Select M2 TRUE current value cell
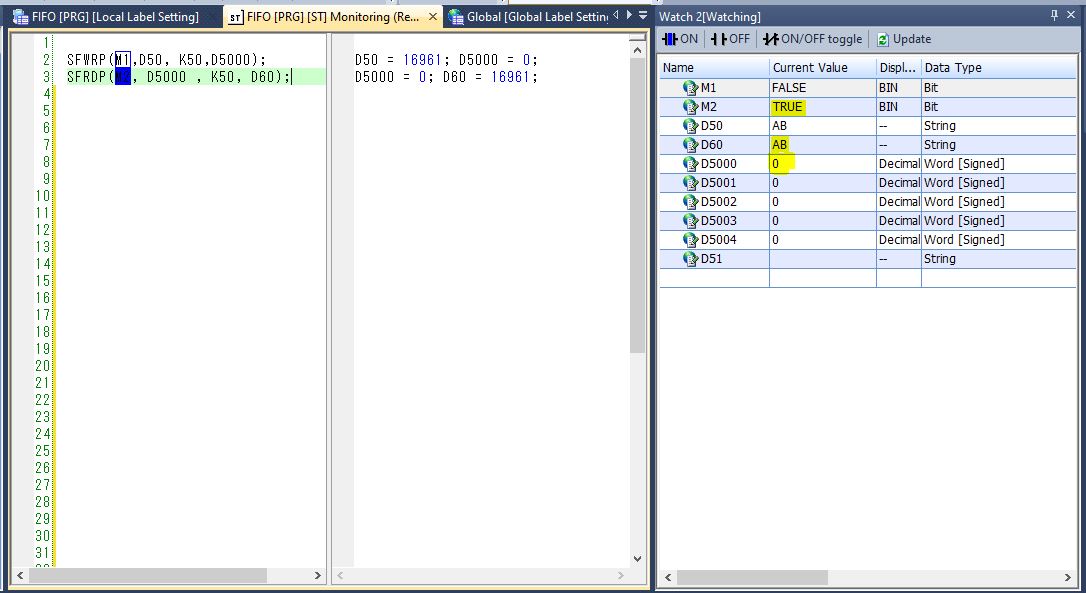Viewport: 1086px width, 593px height. 822,107
